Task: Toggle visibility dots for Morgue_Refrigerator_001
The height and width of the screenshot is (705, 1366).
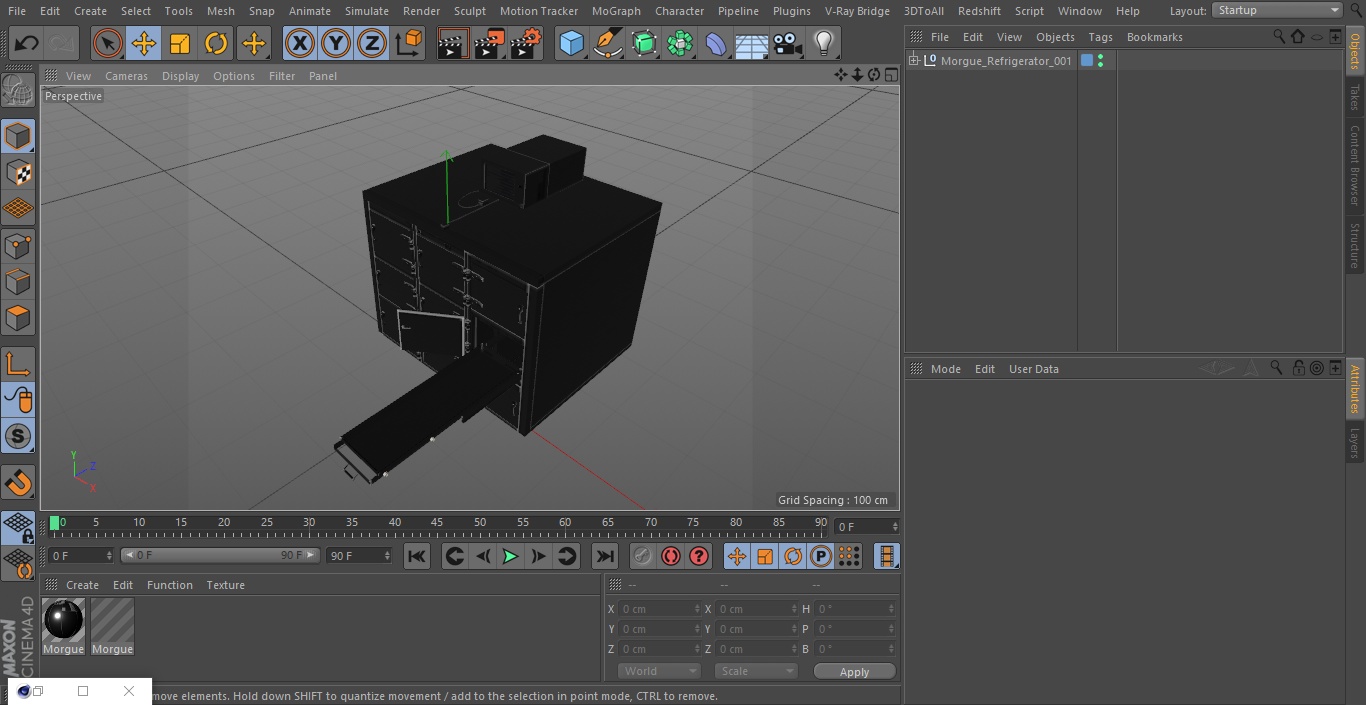Action: 1100,61
